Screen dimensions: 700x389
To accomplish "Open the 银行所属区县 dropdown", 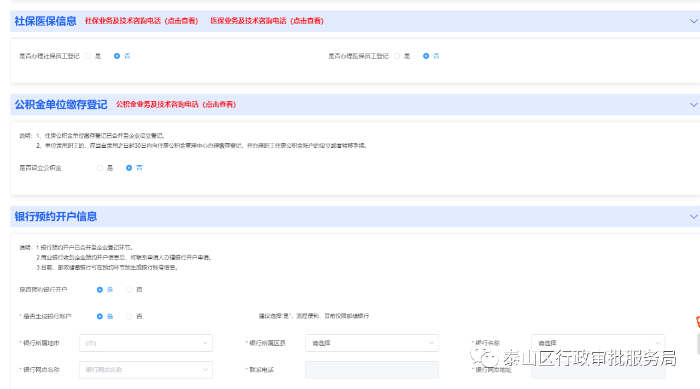I will (x=372, y=343).
